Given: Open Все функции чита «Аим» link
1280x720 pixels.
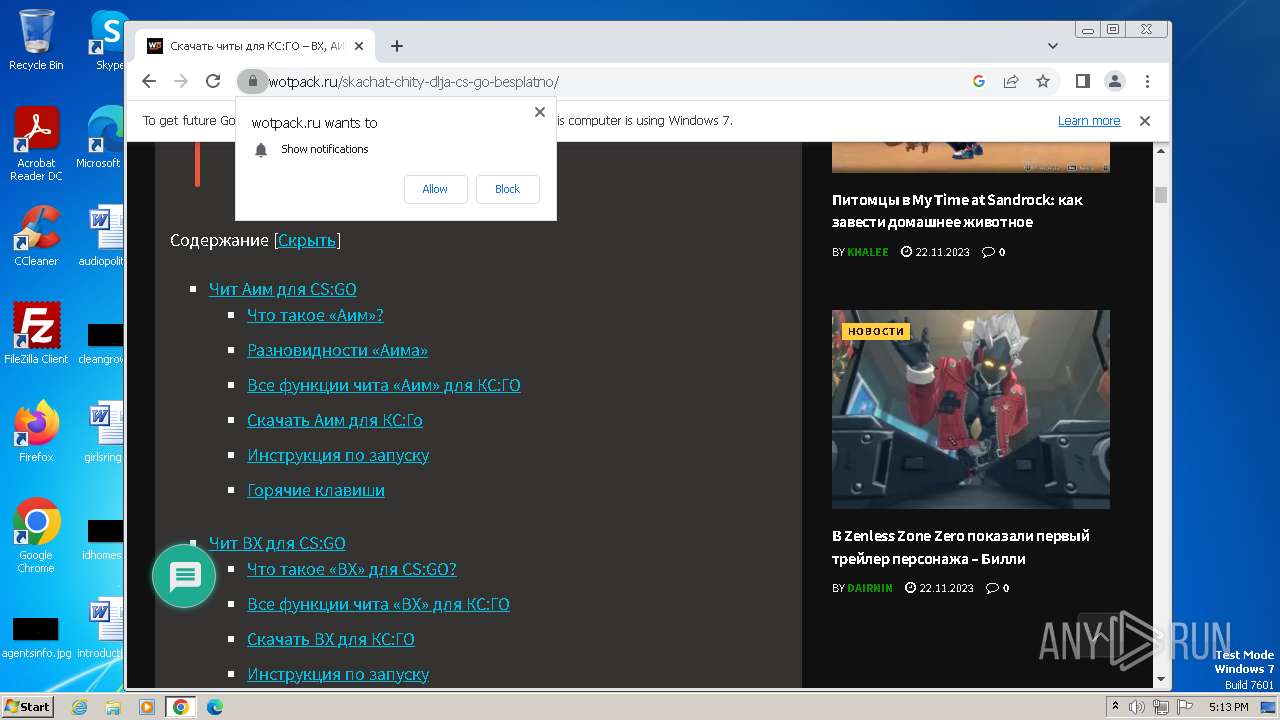Looking at the screenshot, I should [384, 385].
